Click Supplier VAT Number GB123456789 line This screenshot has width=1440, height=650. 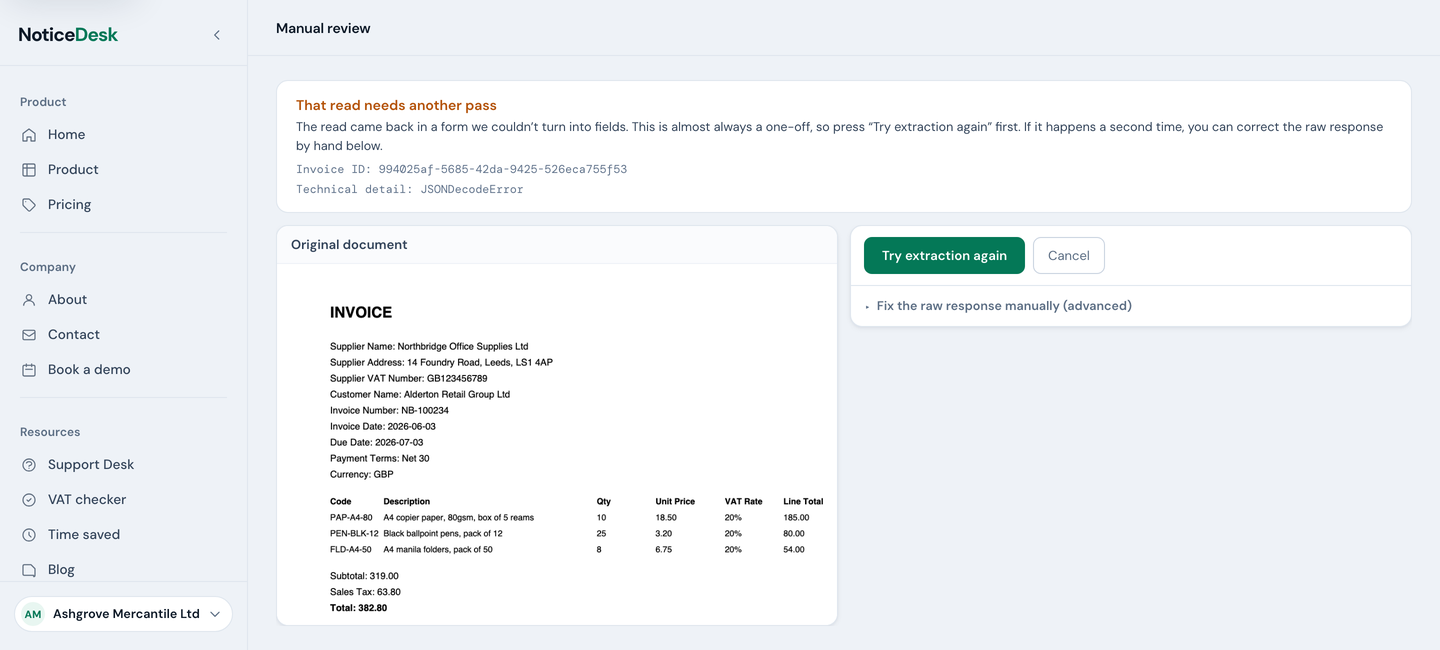click(409, 378)
